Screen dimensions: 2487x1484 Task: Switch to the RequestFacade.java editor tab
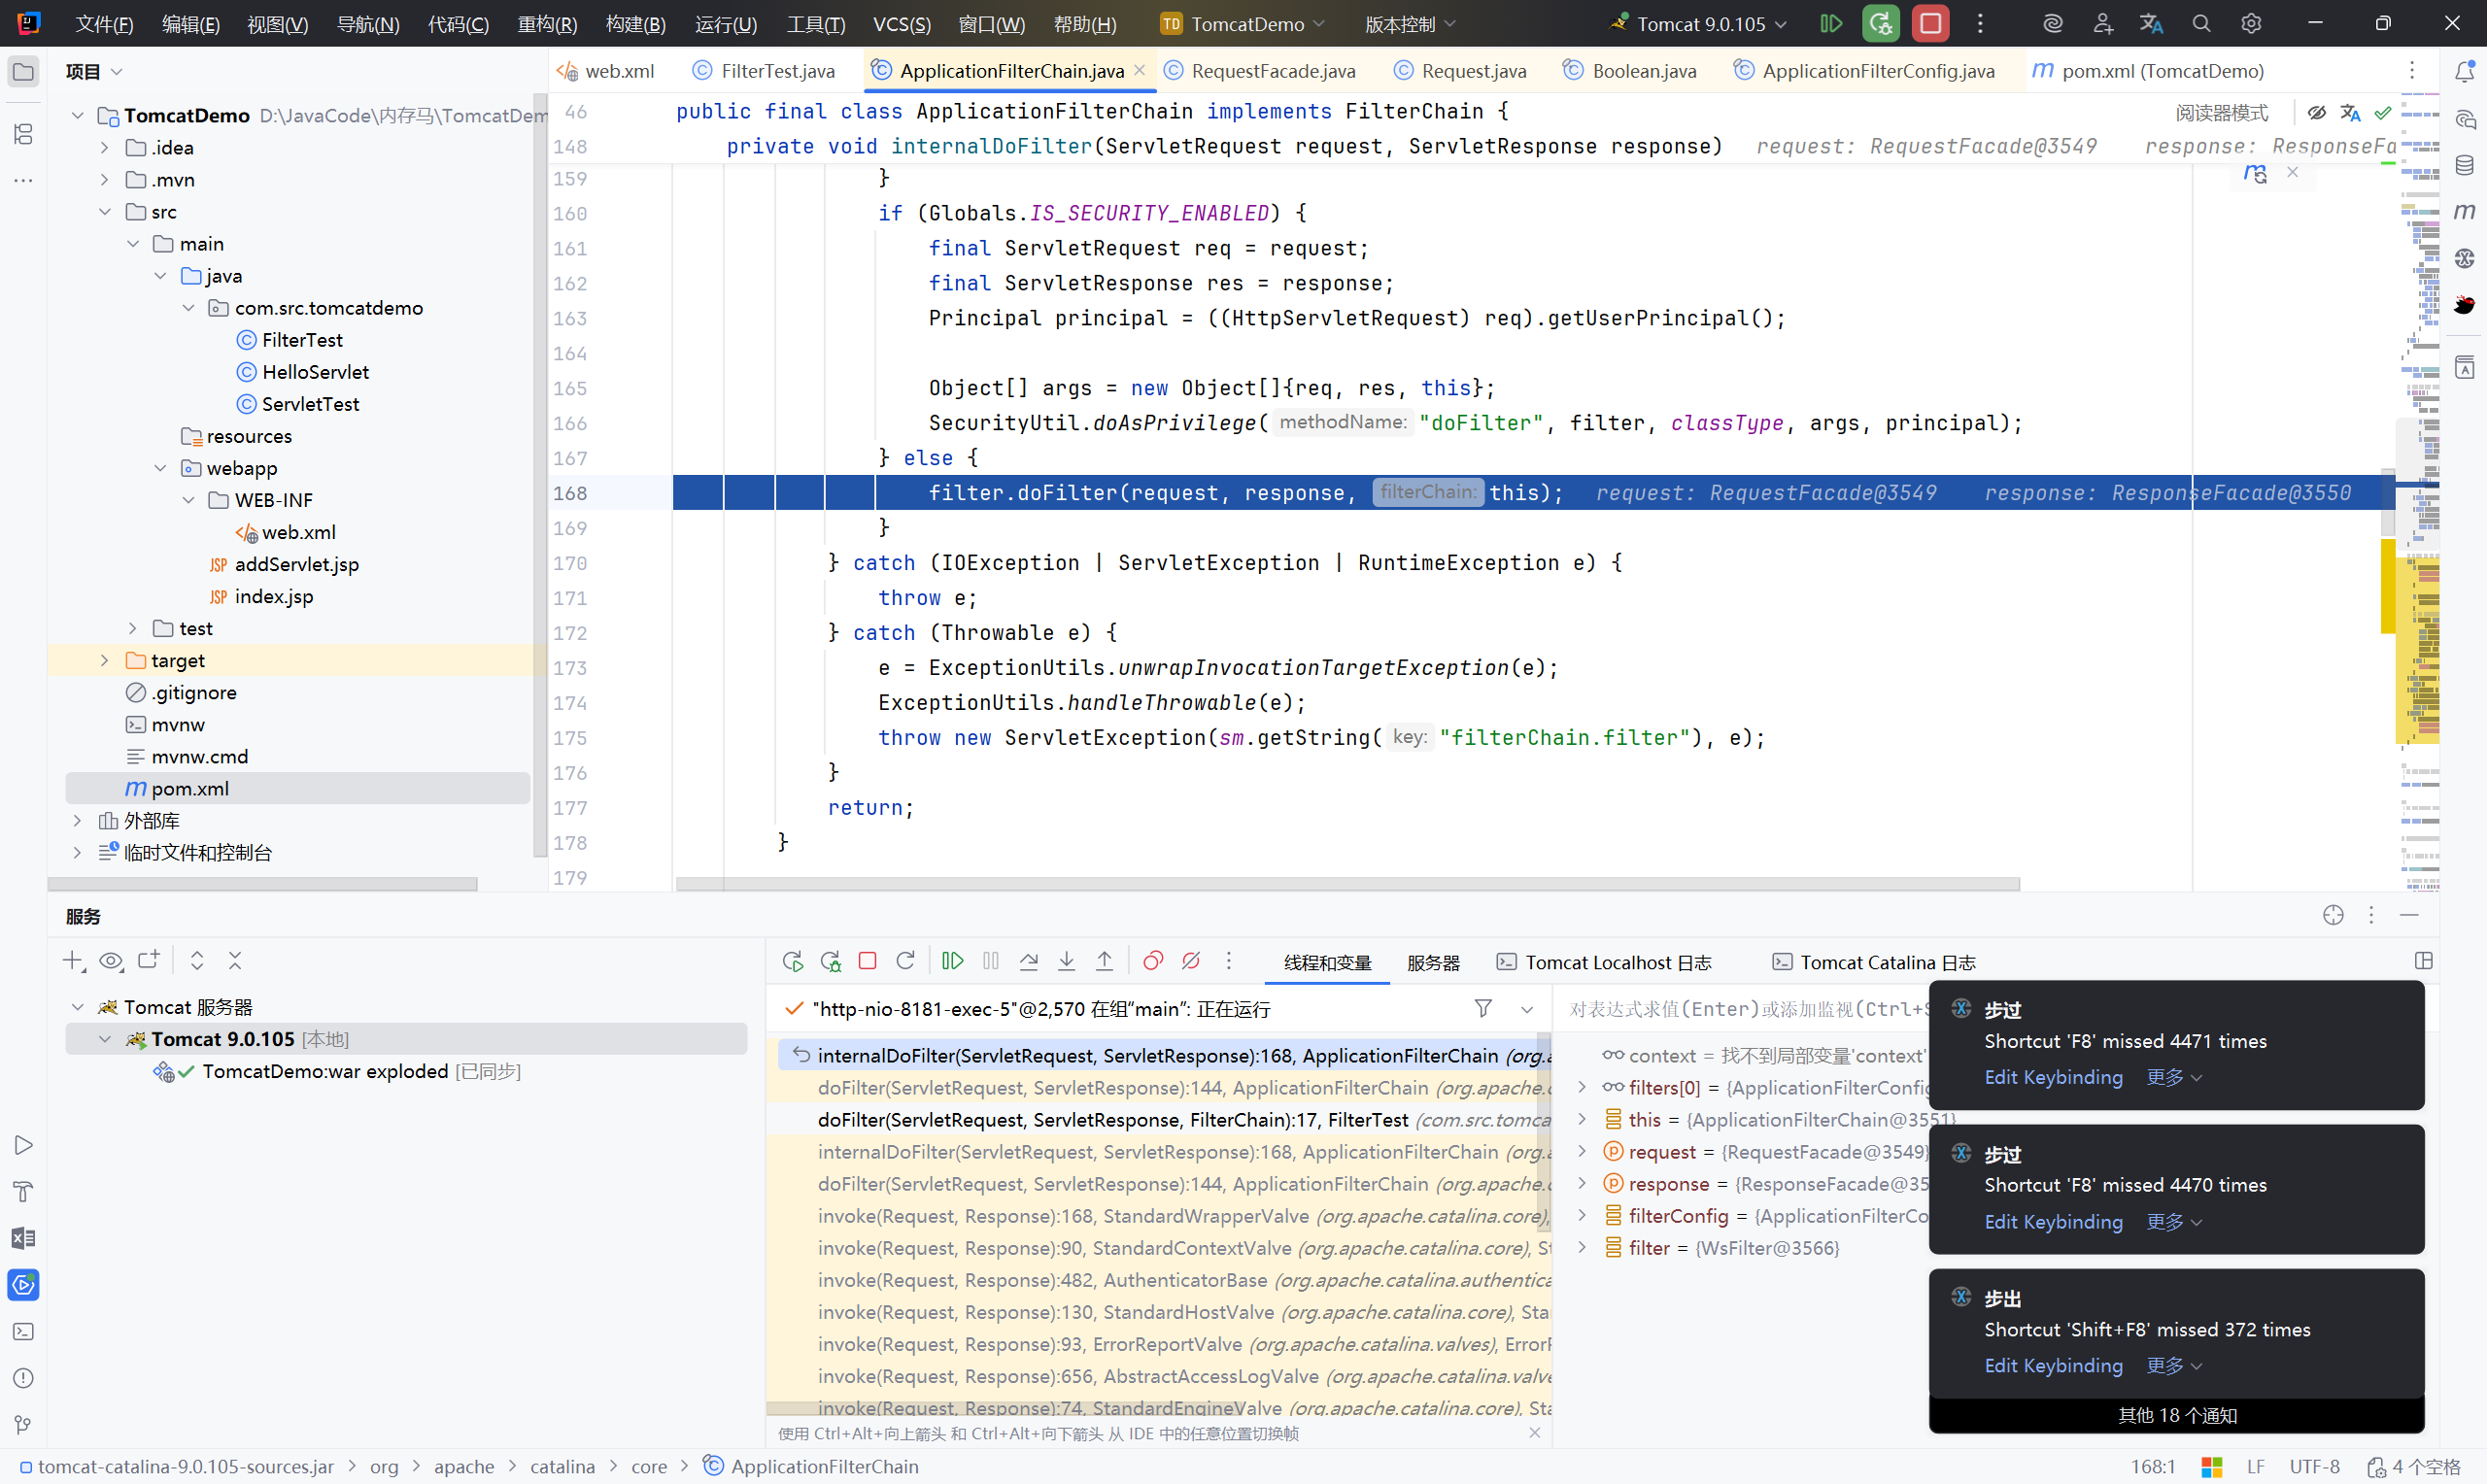1272,71
